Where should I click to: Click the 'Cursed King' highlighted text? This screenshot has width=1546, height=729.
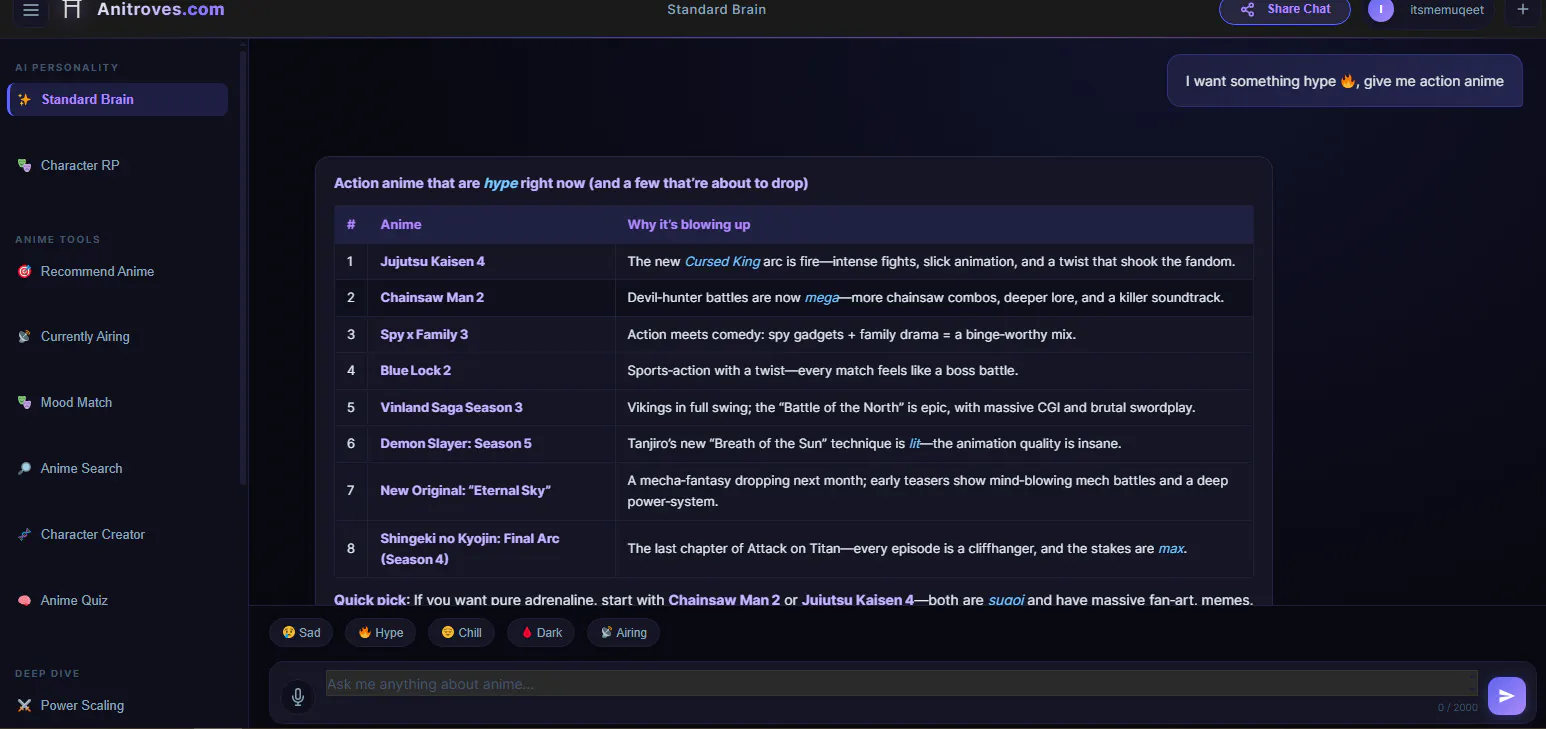[x=722, y=262]
